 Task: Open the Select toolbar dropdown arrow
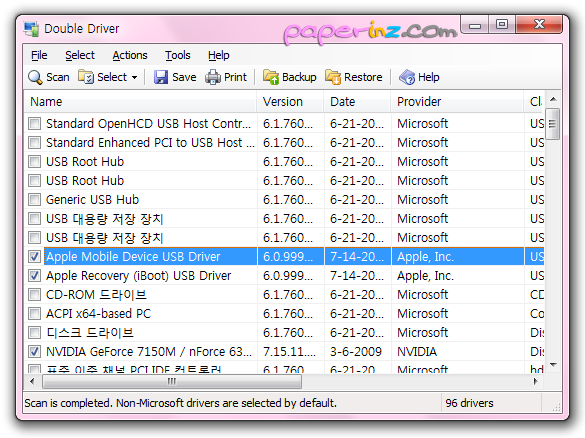(134, 78)
